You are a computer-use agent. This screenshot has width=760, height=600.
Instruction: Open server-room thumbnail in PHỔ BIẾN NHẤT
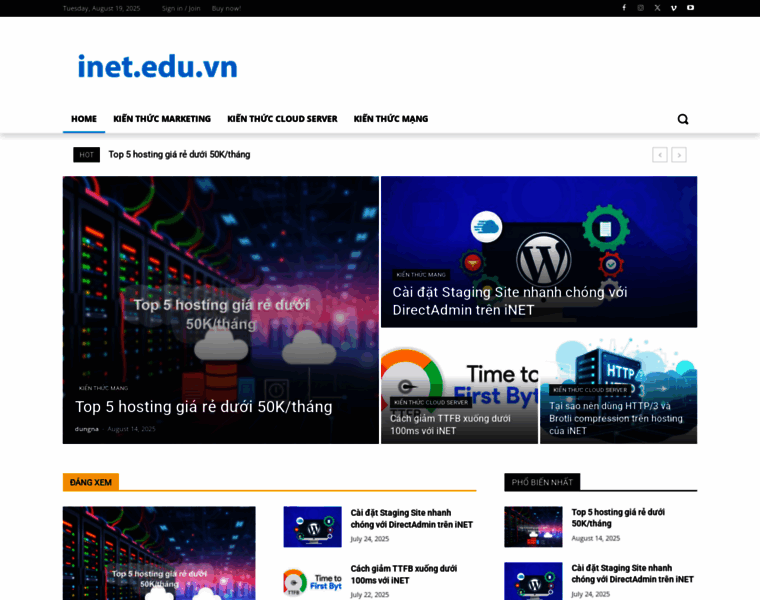[x=533, y=527]
